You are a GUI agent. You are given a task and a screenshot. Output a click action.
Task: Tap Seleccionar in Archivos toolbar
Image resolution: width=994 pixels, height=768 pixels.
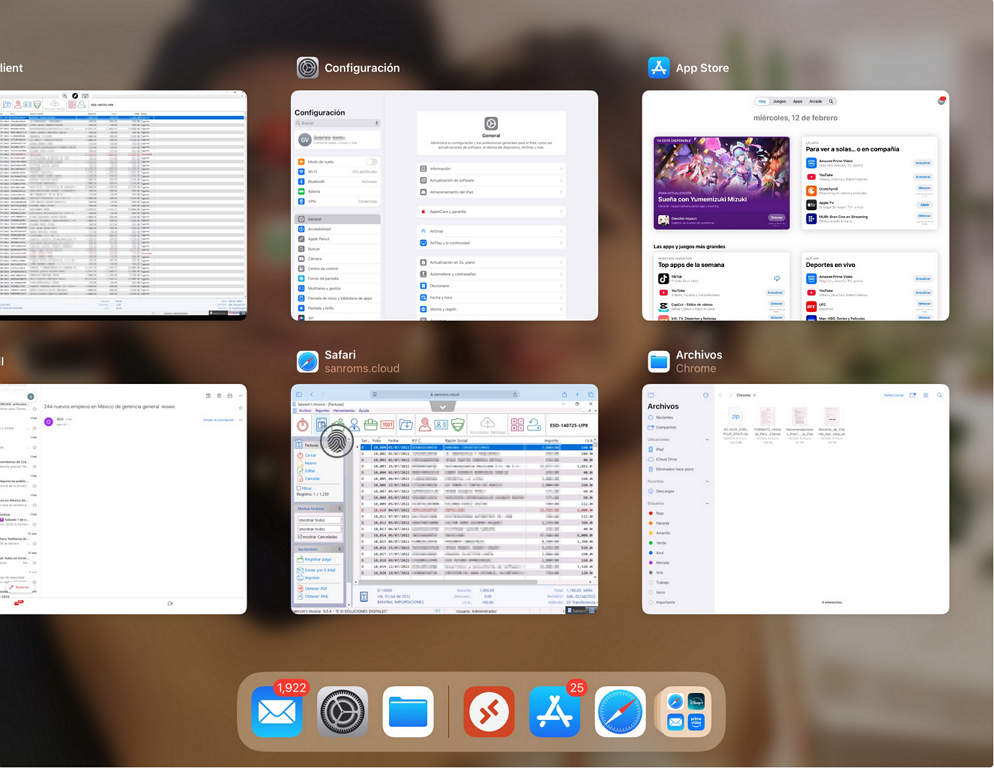tap(894, 395)
